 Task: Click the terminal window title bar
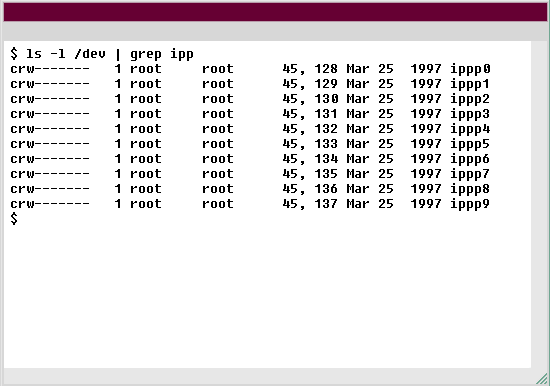pos(275,12)
